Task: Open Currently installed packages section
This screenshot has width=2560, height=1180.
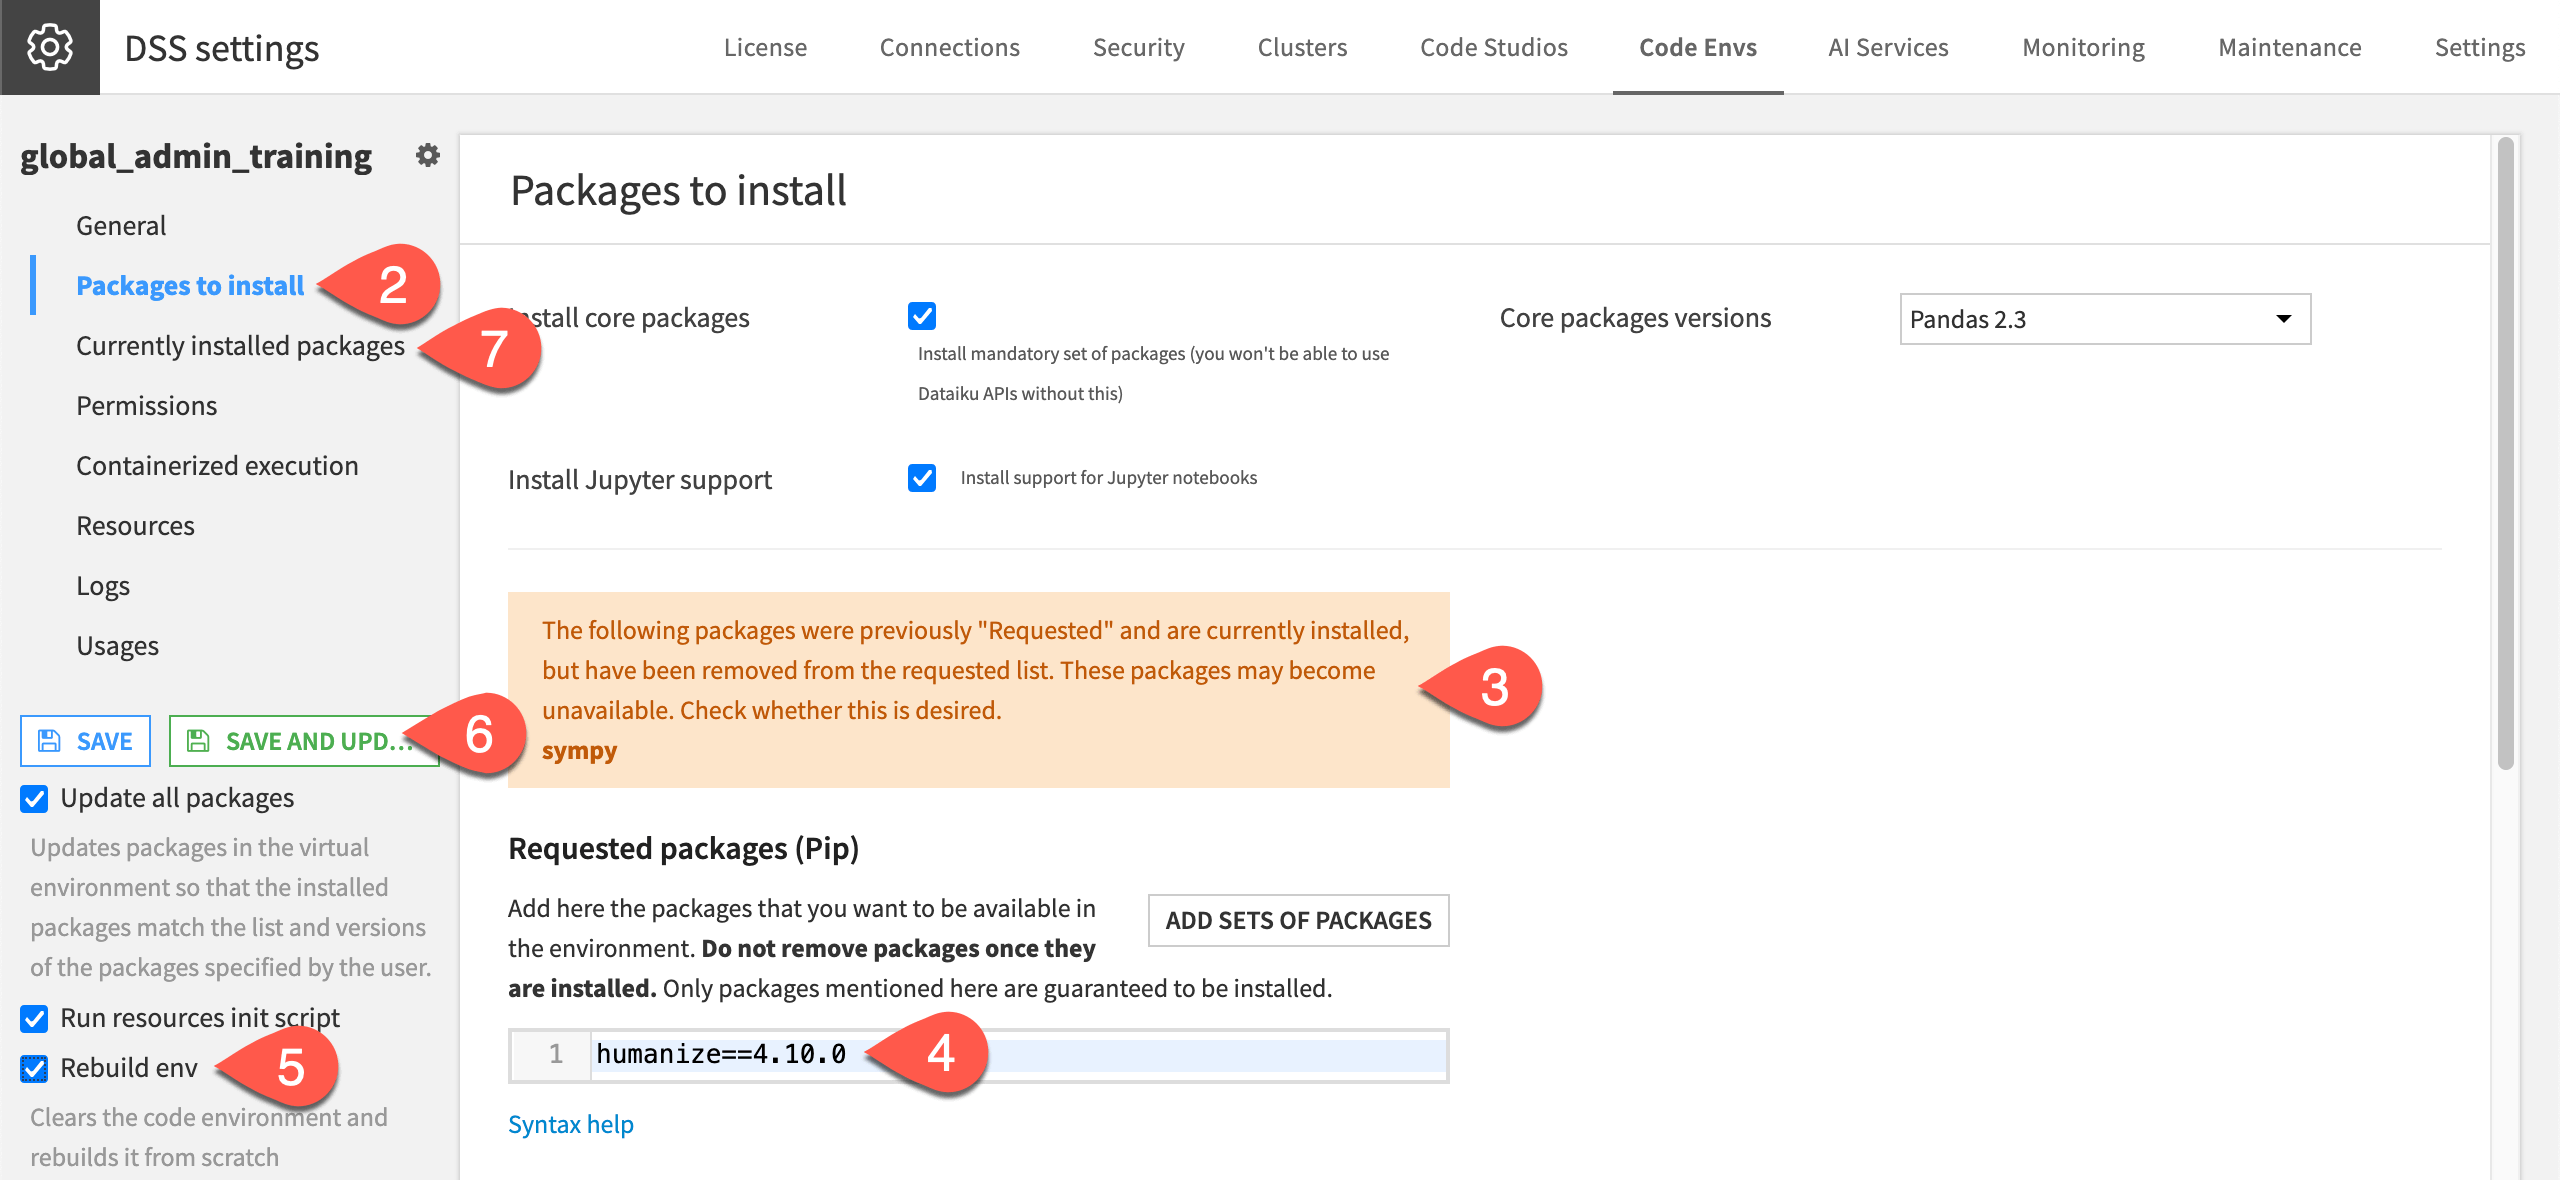Action: coord(240,345)
